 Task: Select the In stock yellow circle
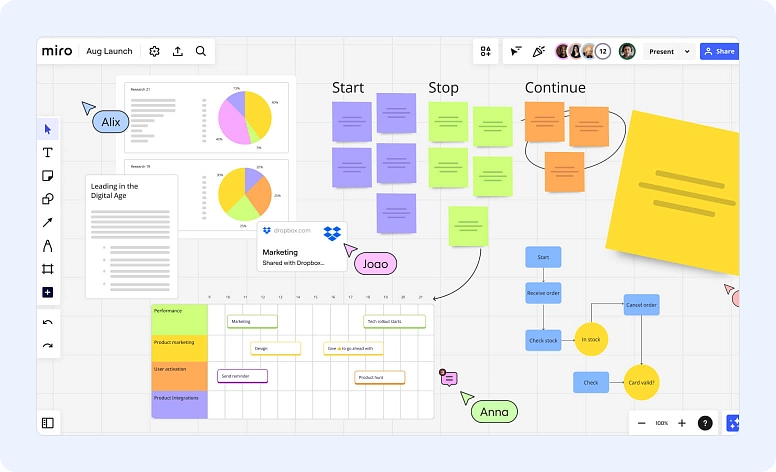[591, 339]
